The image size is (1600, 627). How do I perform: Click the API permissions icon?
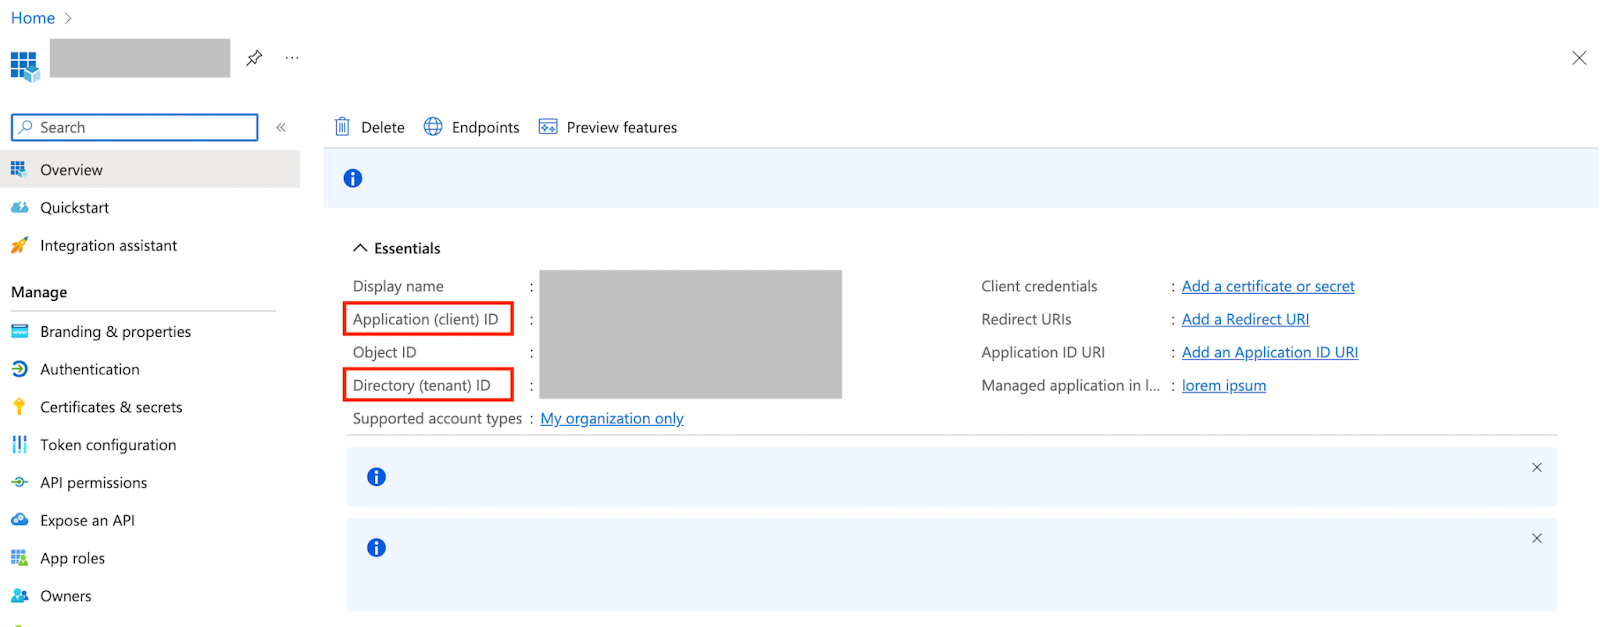[x=19, y=483]
